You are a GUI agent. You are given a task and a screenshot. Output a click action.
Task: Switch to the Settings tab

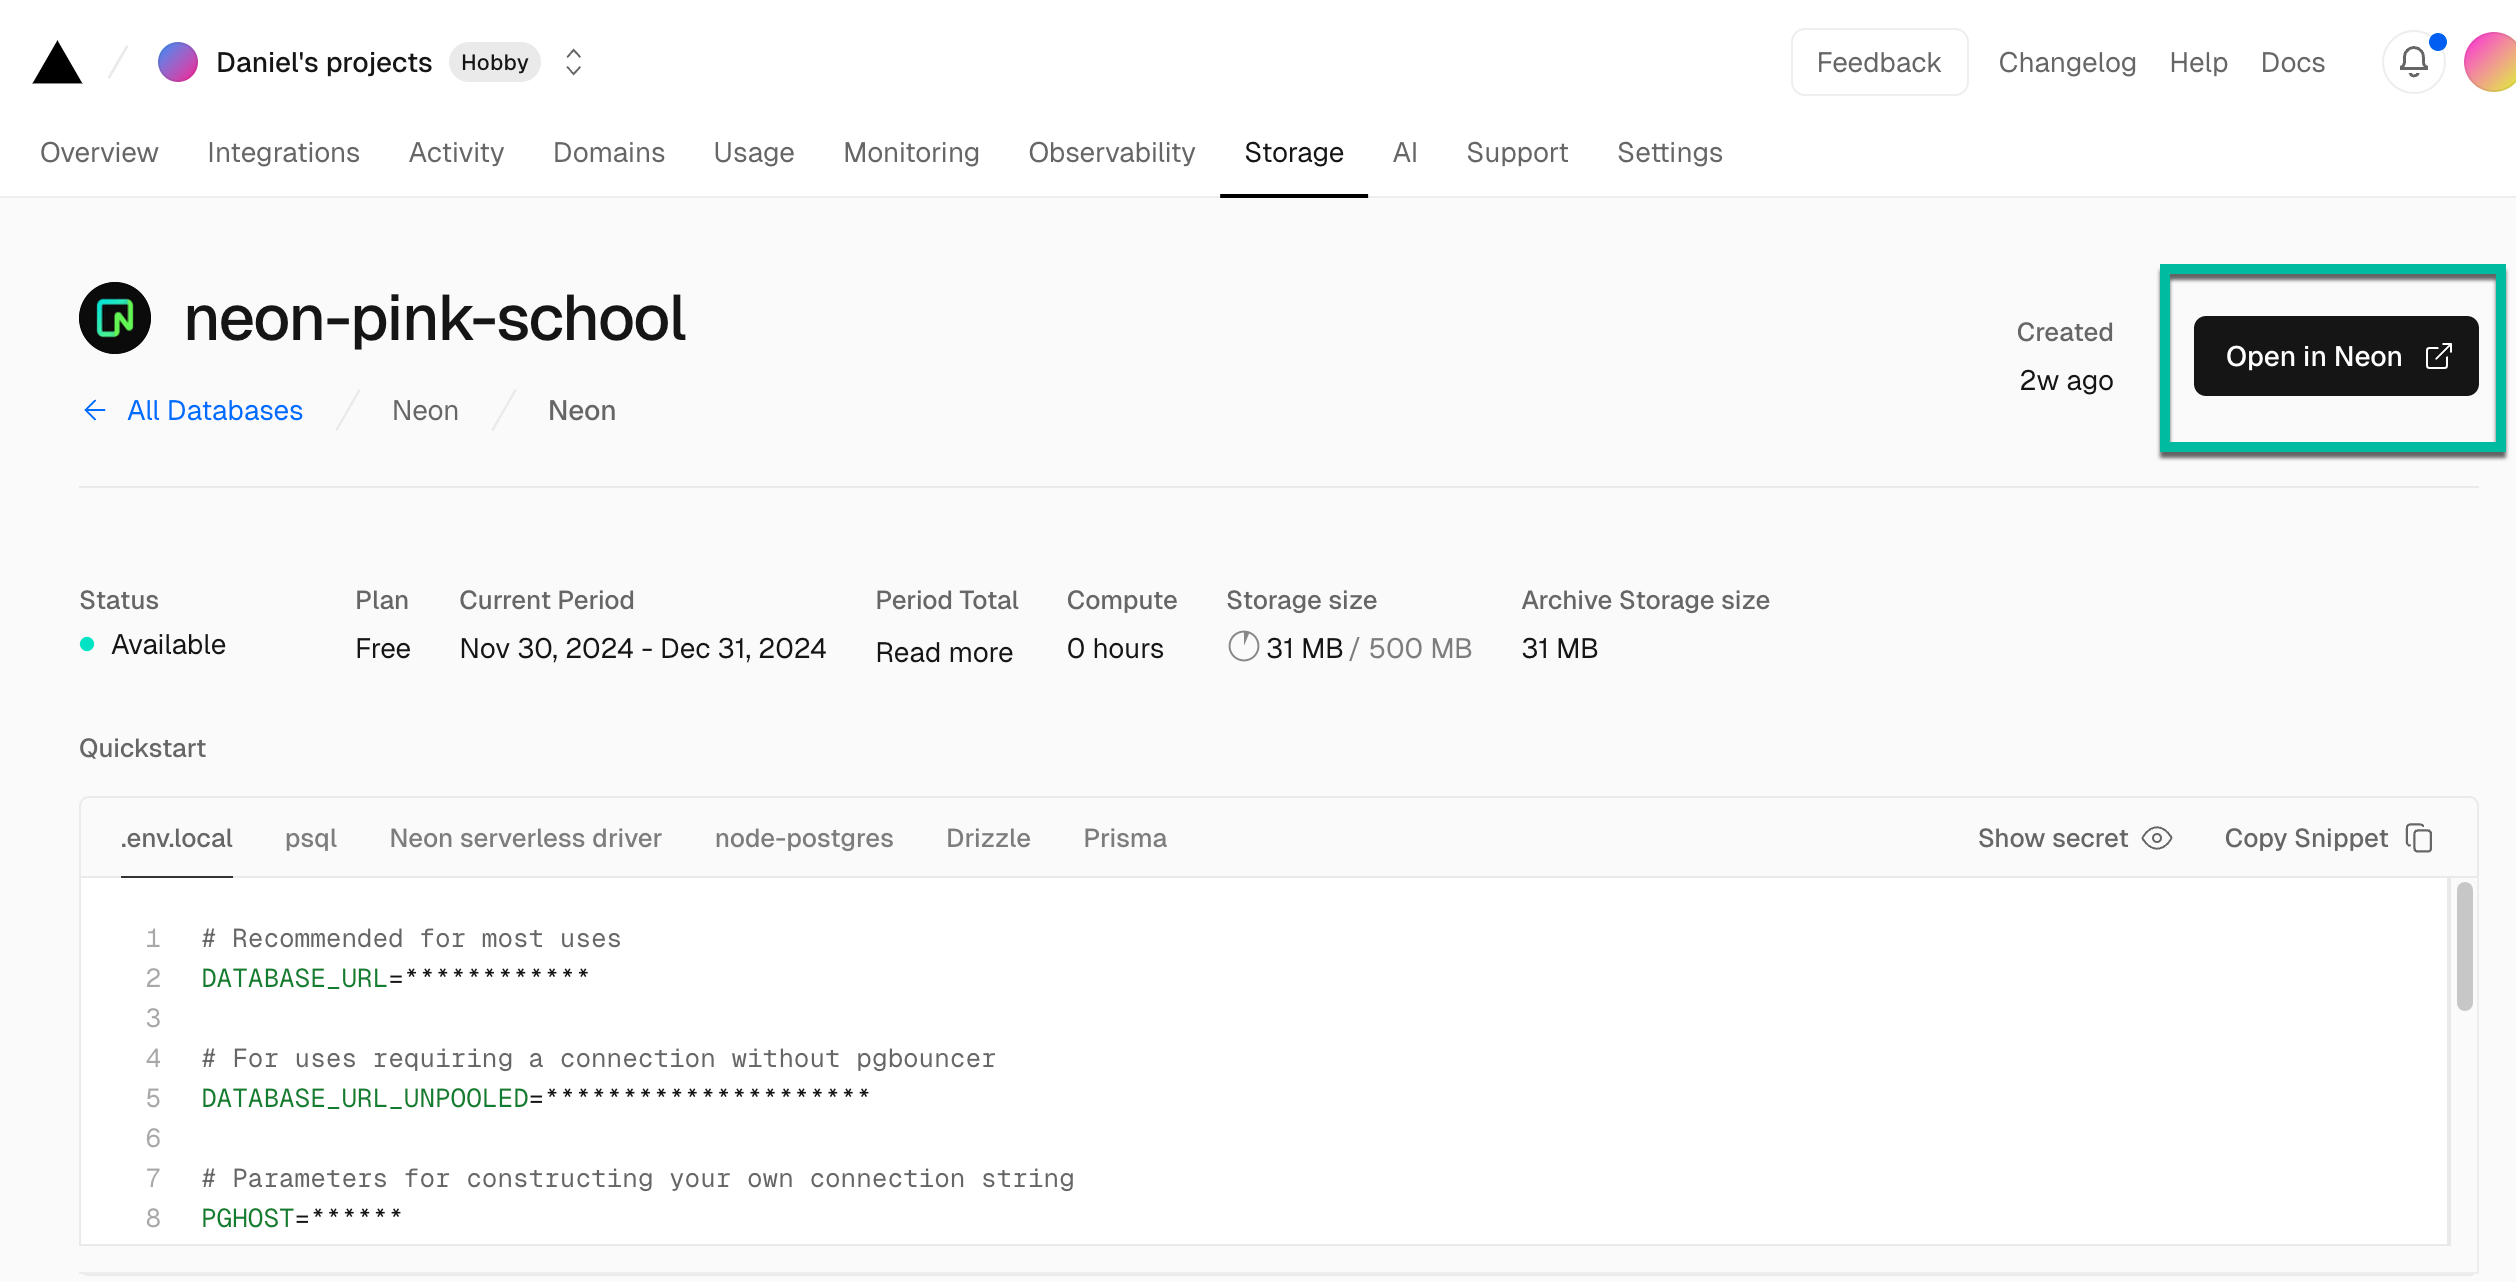click(x=1669, y=152)
